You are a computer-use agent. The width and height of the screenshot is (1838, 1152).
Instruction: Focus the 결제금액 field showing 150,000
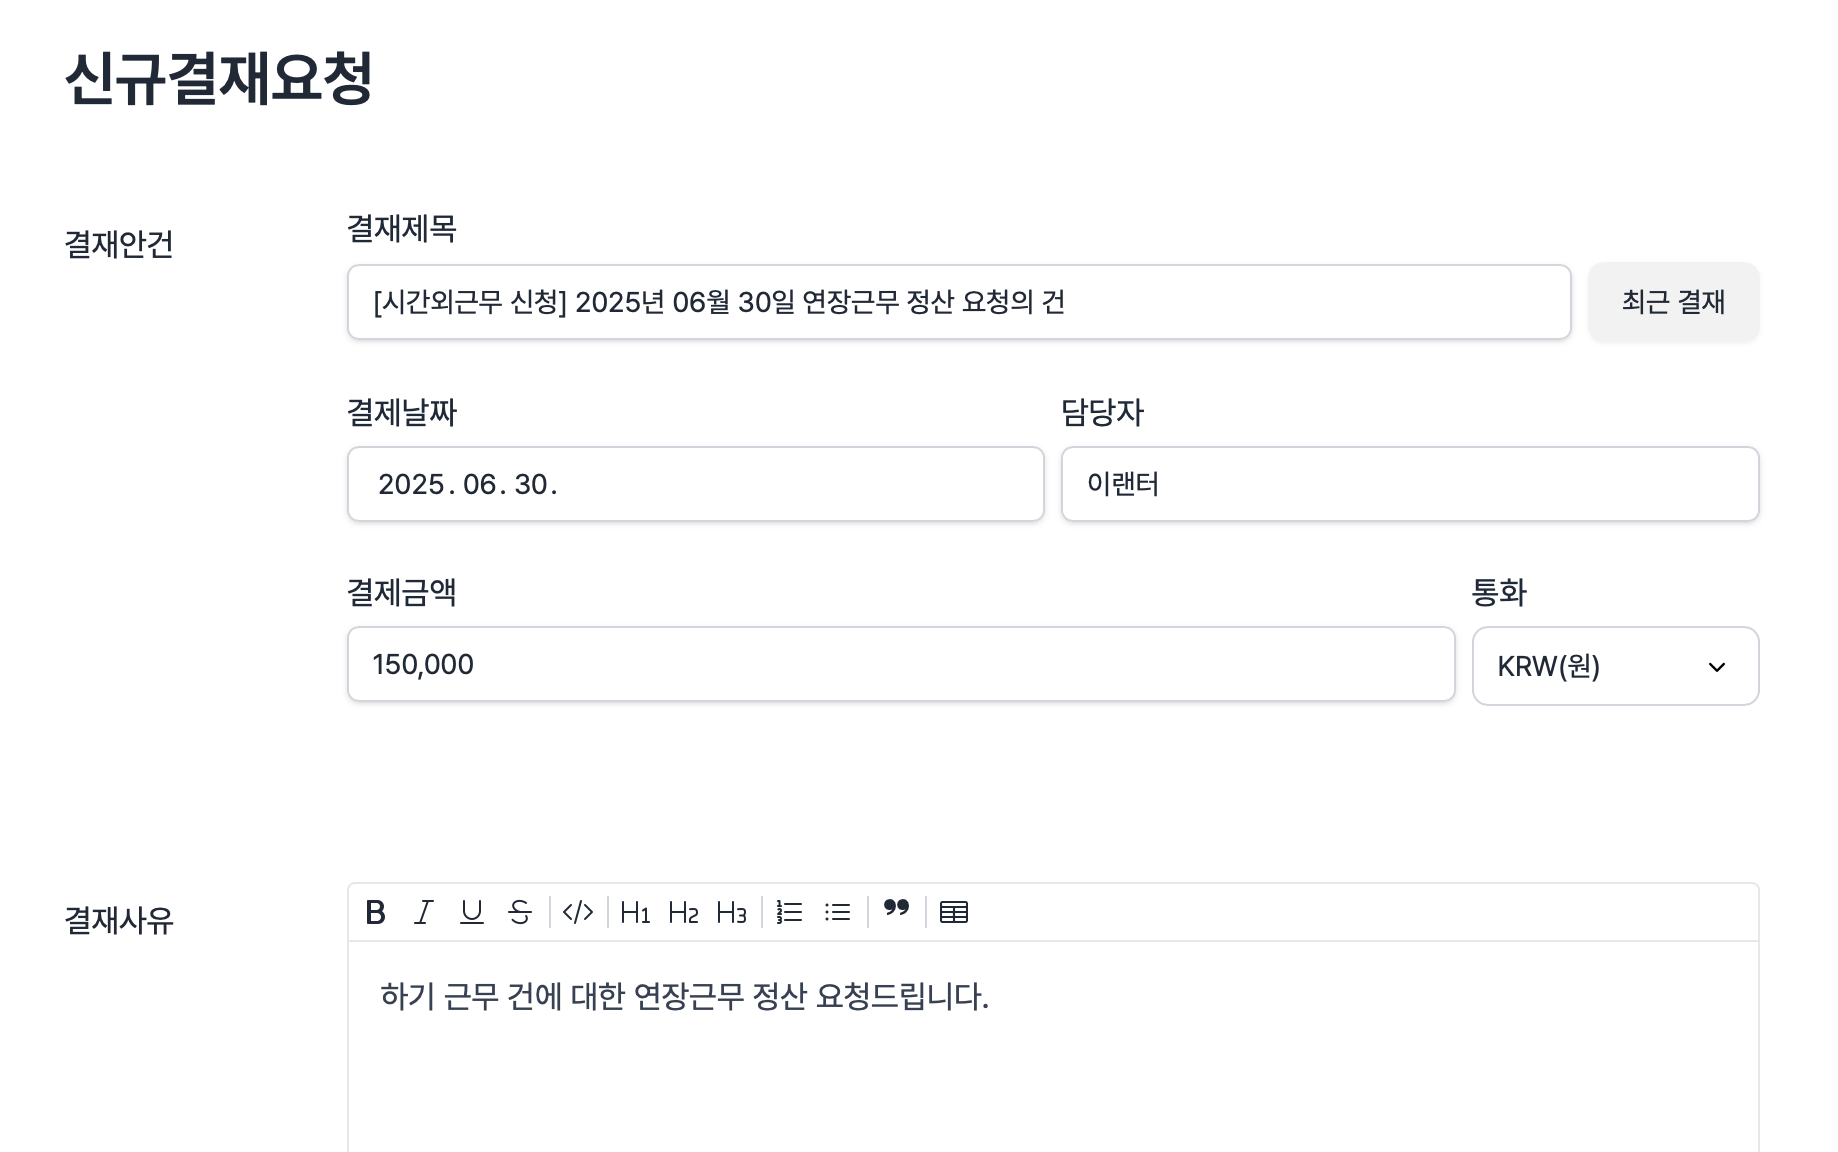[900, 665]
